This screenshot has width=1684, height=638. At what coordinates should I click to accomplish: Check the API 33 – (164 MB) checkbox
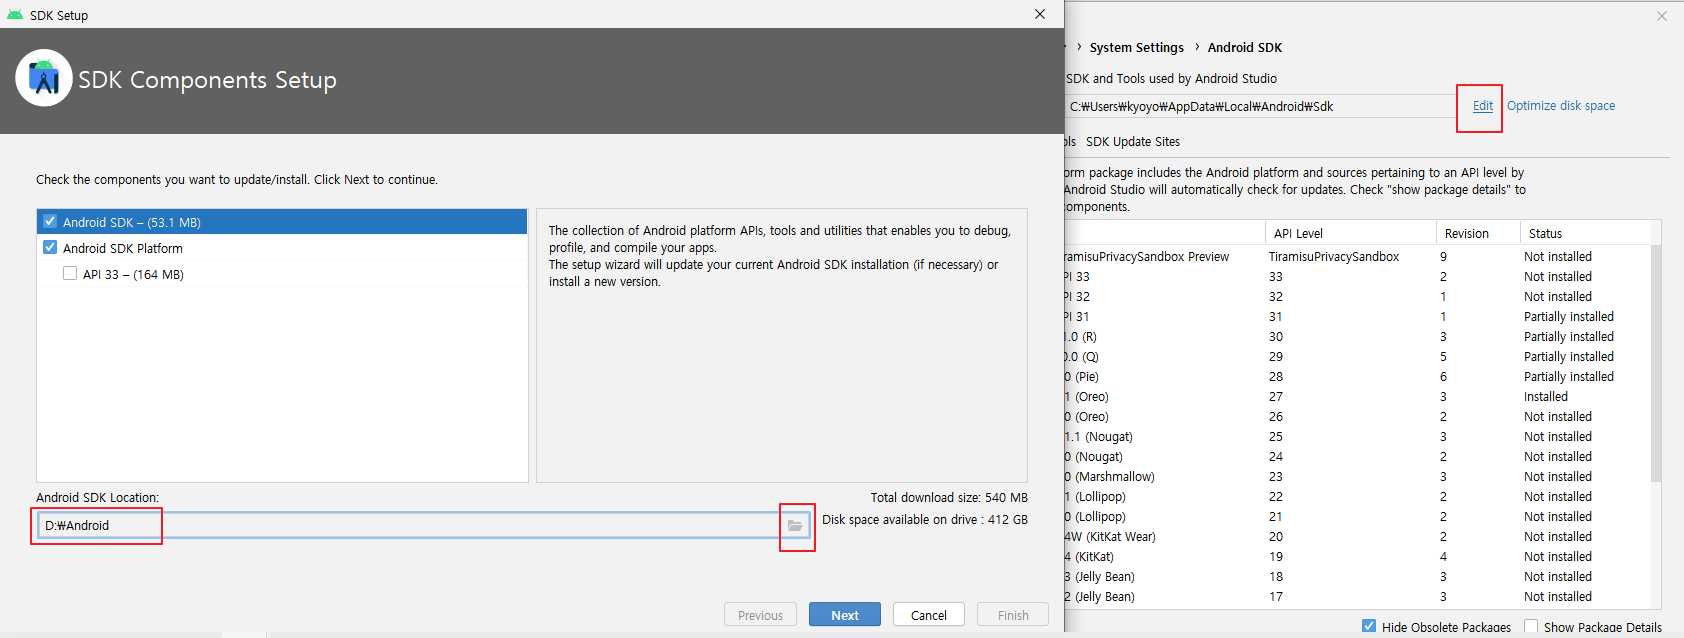coord(70,273)
